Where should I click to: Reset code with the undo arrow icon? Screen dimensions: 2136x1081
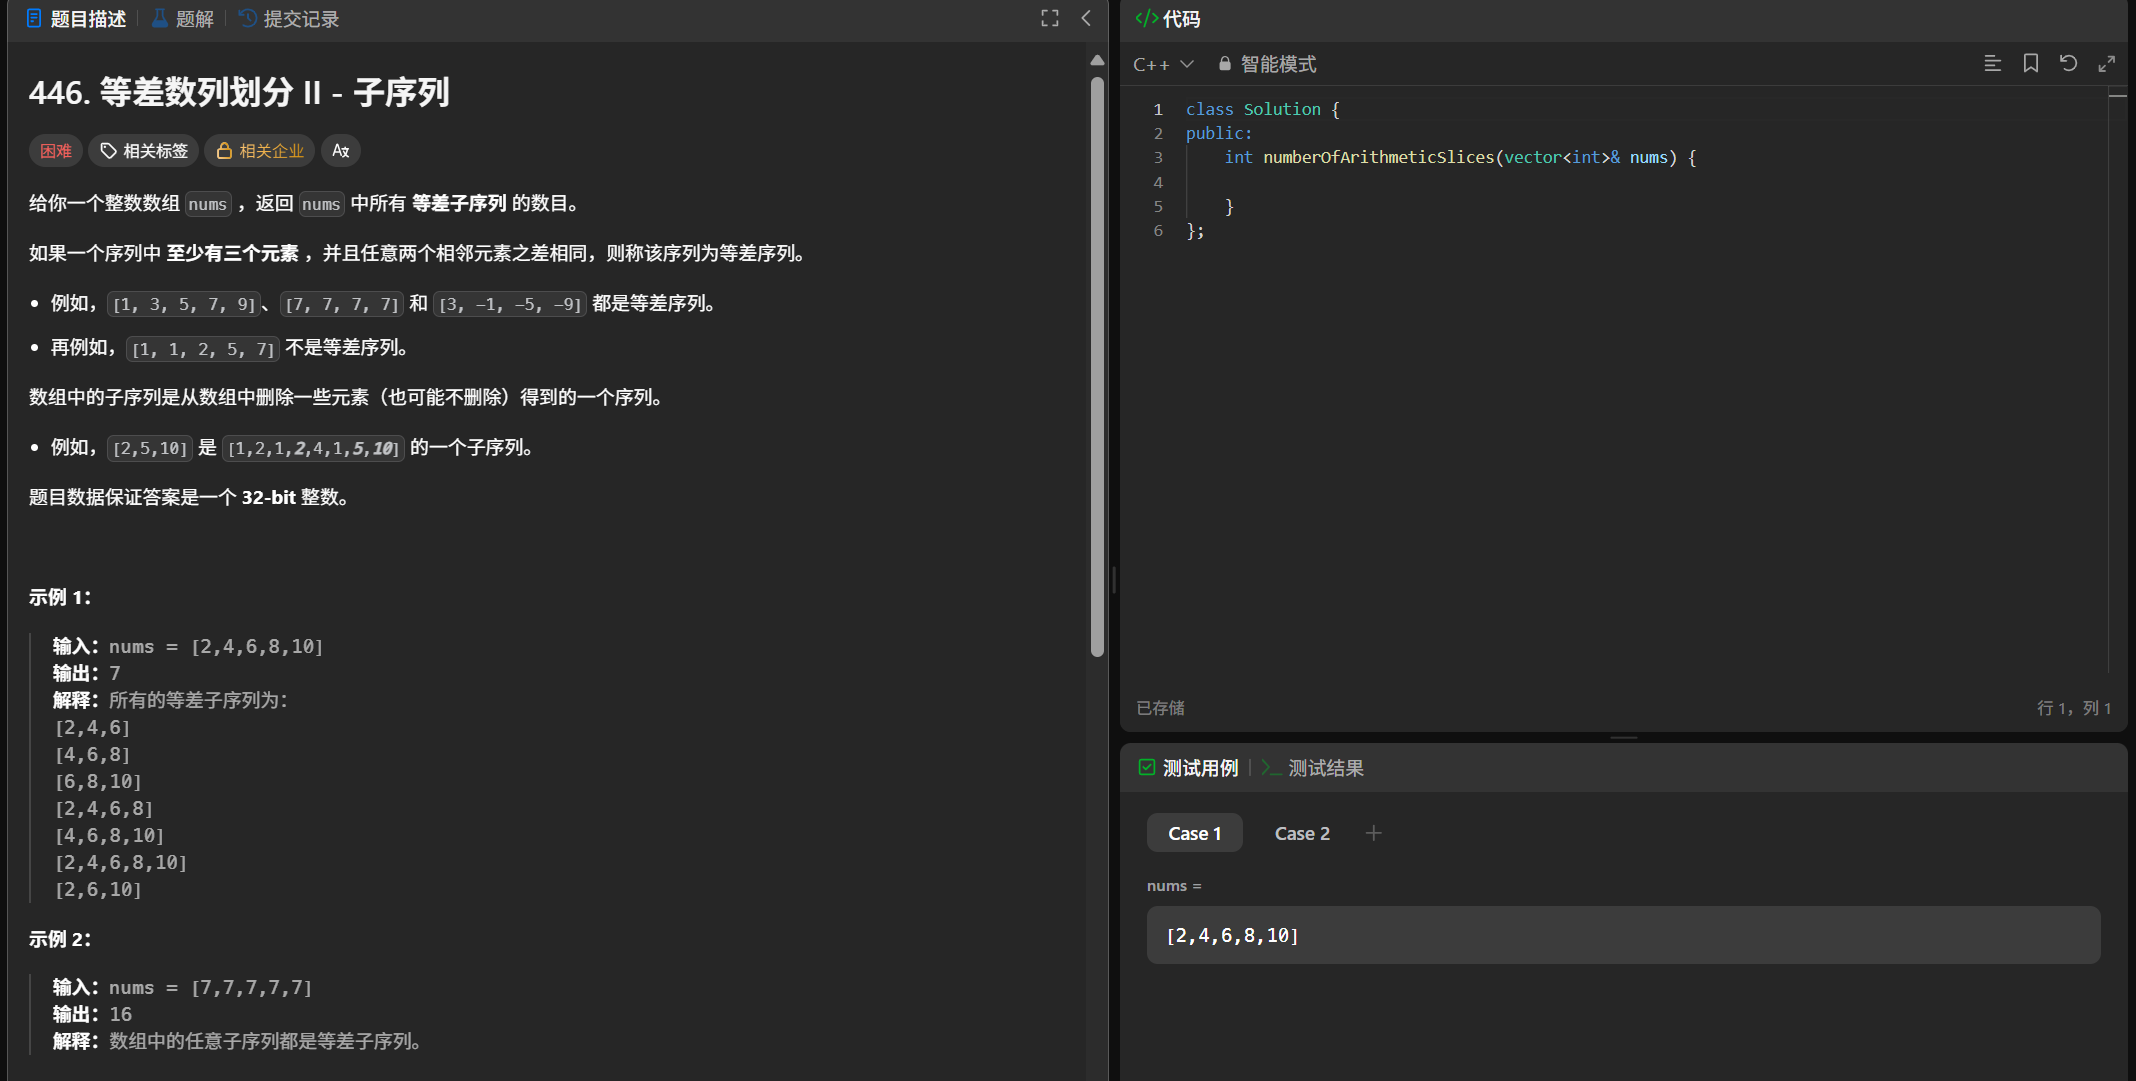point(2068,63)
